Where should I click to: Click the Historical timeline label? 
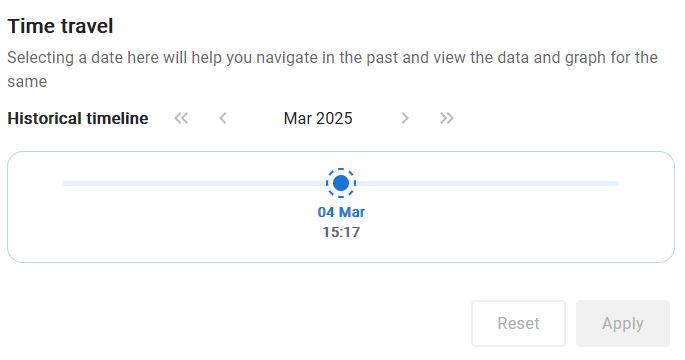pos(78,118)
